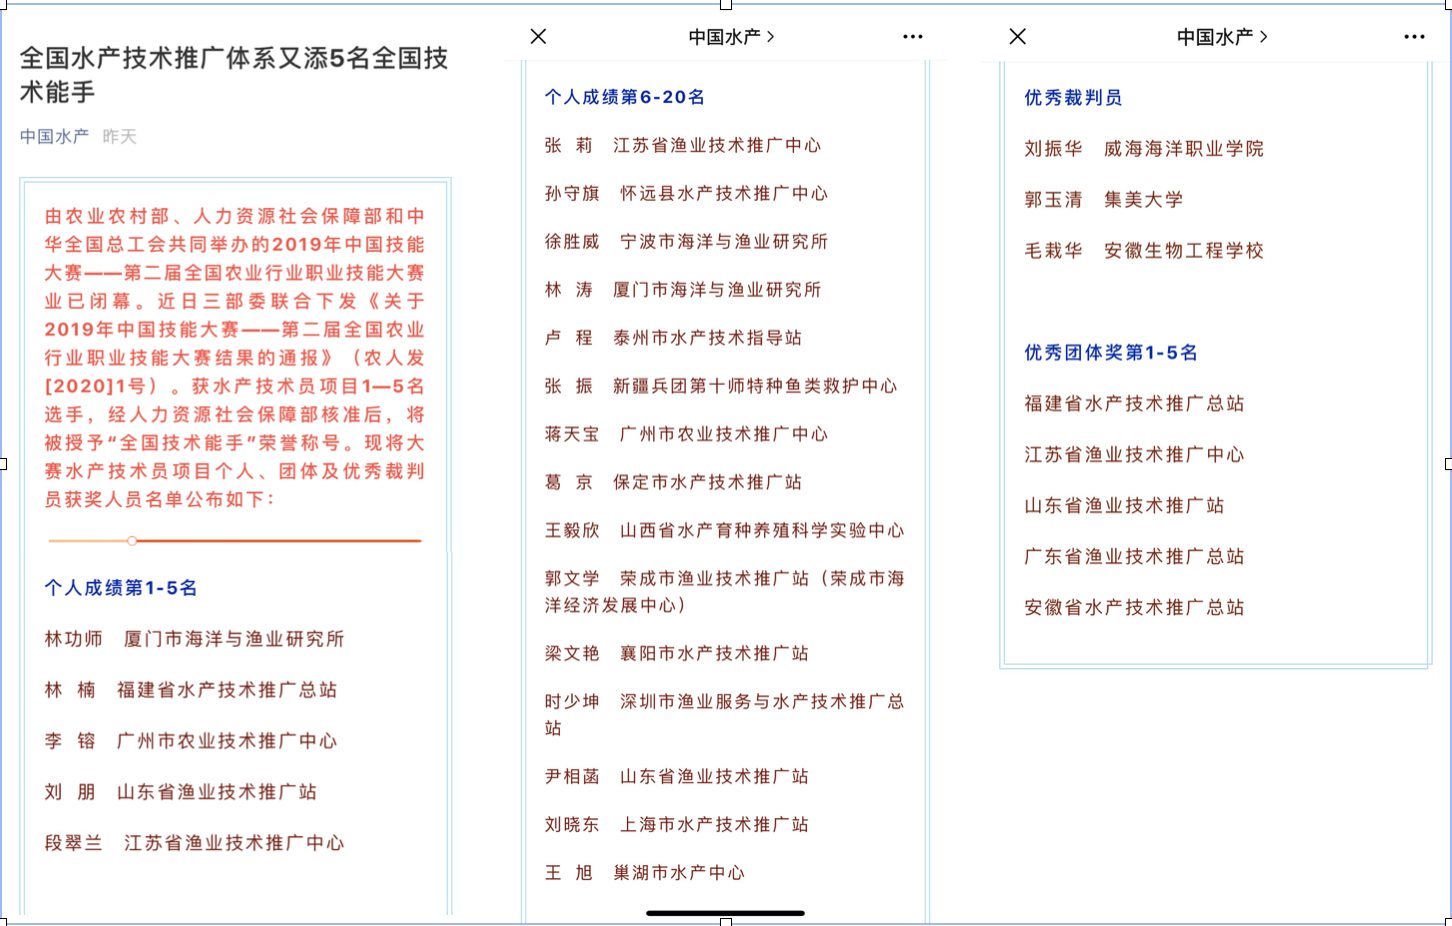Select row 张 莉 江苏省渔业技术推广中心
Image resolution: width=1452 pixels, height=926 pixels.
[x=683, y=146]
